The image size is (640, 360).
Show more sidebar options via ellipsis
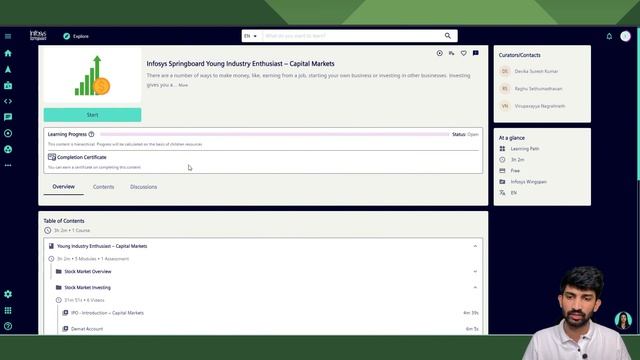click(x=8, y=165)
